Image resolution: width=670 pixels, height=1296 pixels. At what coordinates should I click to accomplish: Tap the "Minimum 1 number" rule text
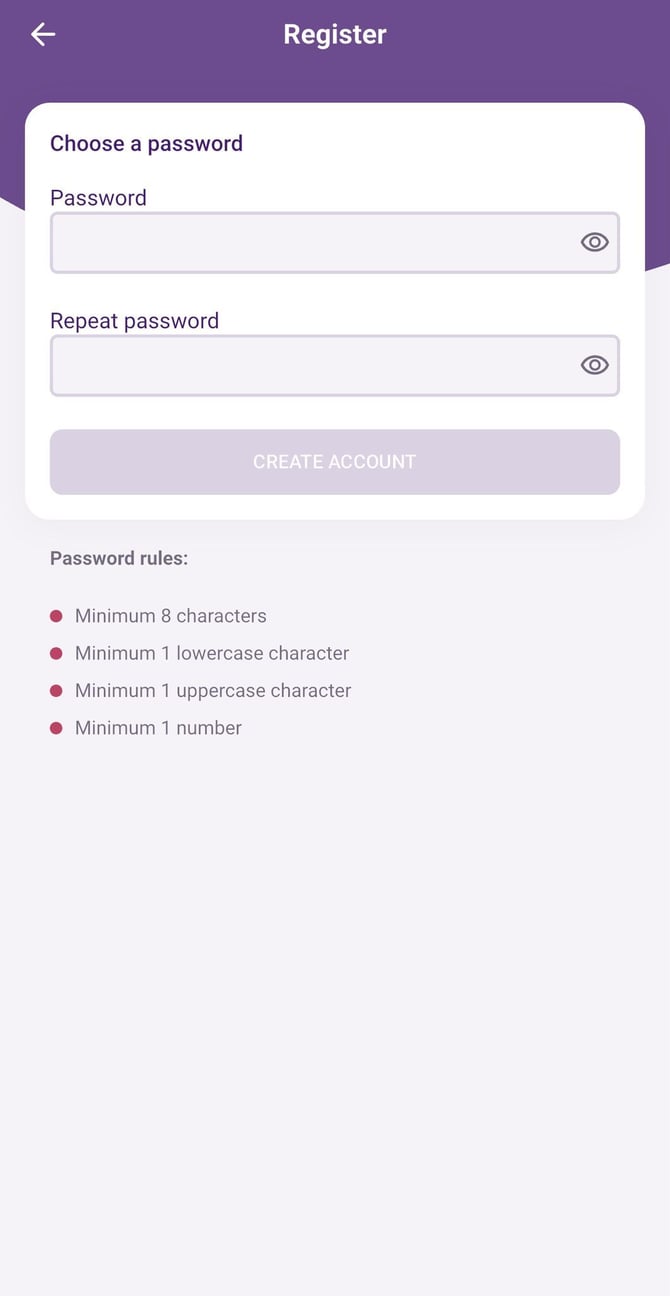point(158,728)
